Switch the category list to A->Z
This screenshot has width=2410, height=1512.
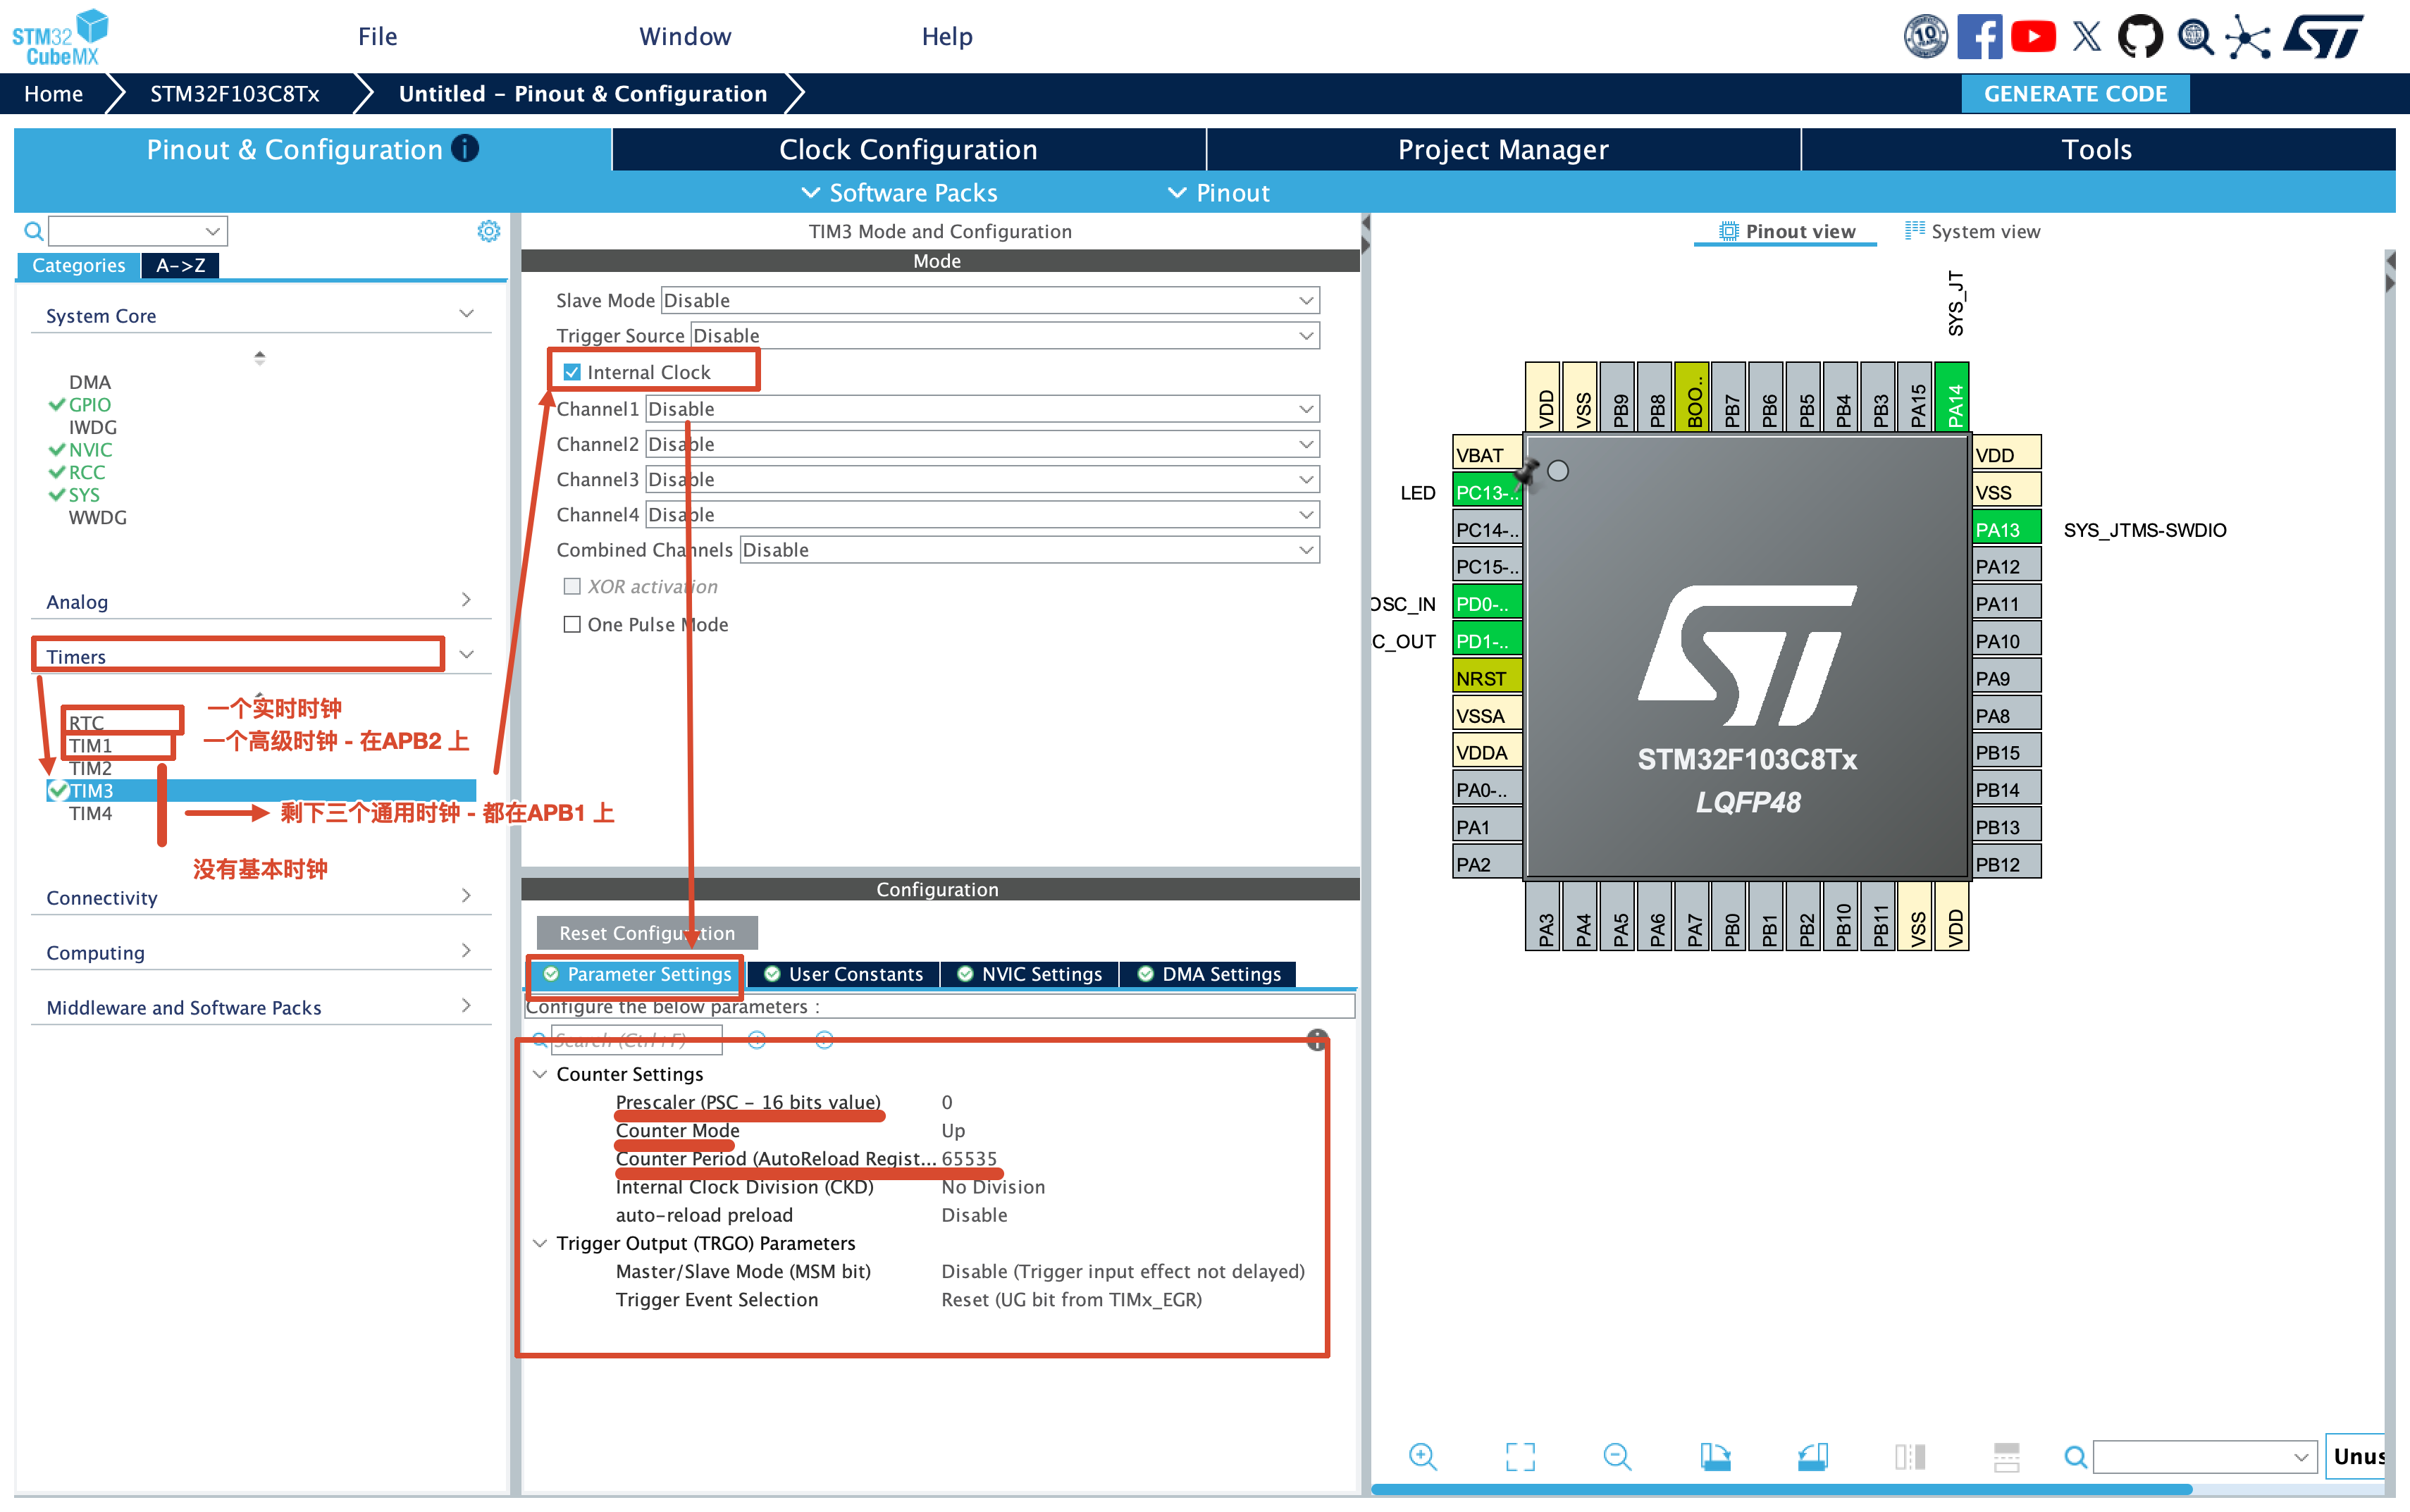click(180, 265)
